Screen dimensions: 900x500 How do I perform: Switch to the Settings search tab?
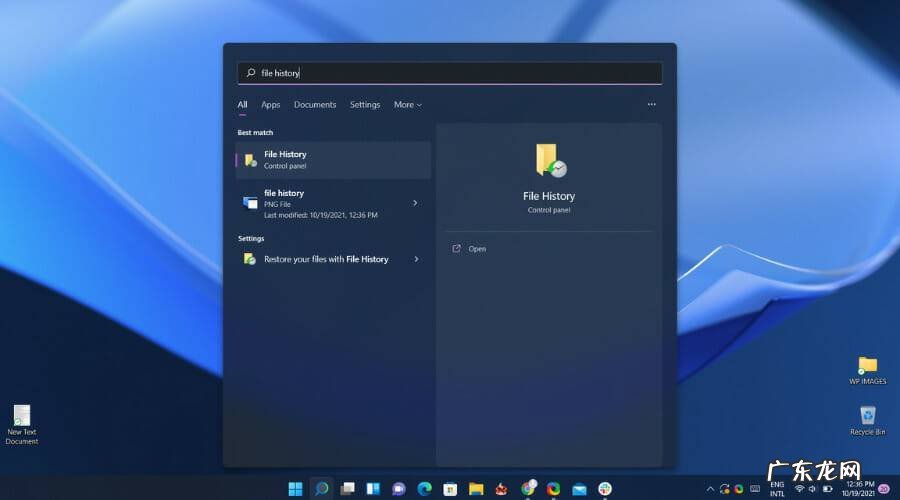[364, 104]
